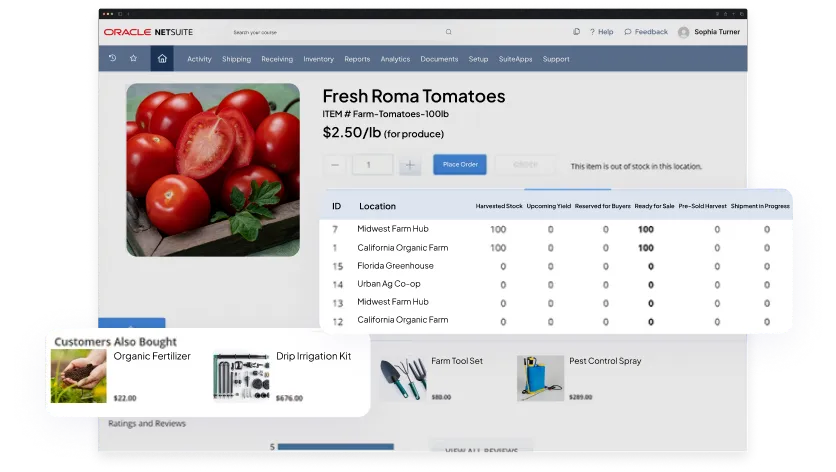The height and width of the screenshot is (472, 836).
Task: Click the Fresh Roma Tomatoes product image
Action: click(213, 170)
